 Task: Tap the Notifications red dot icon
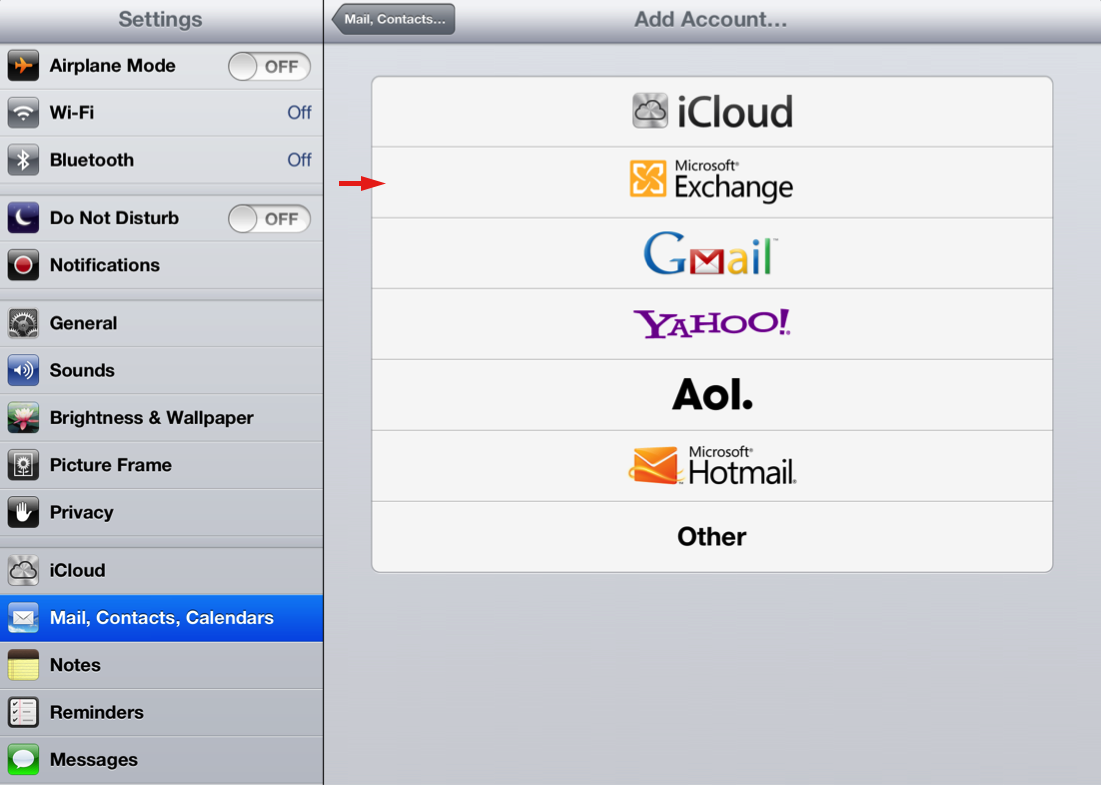[23, 265]
